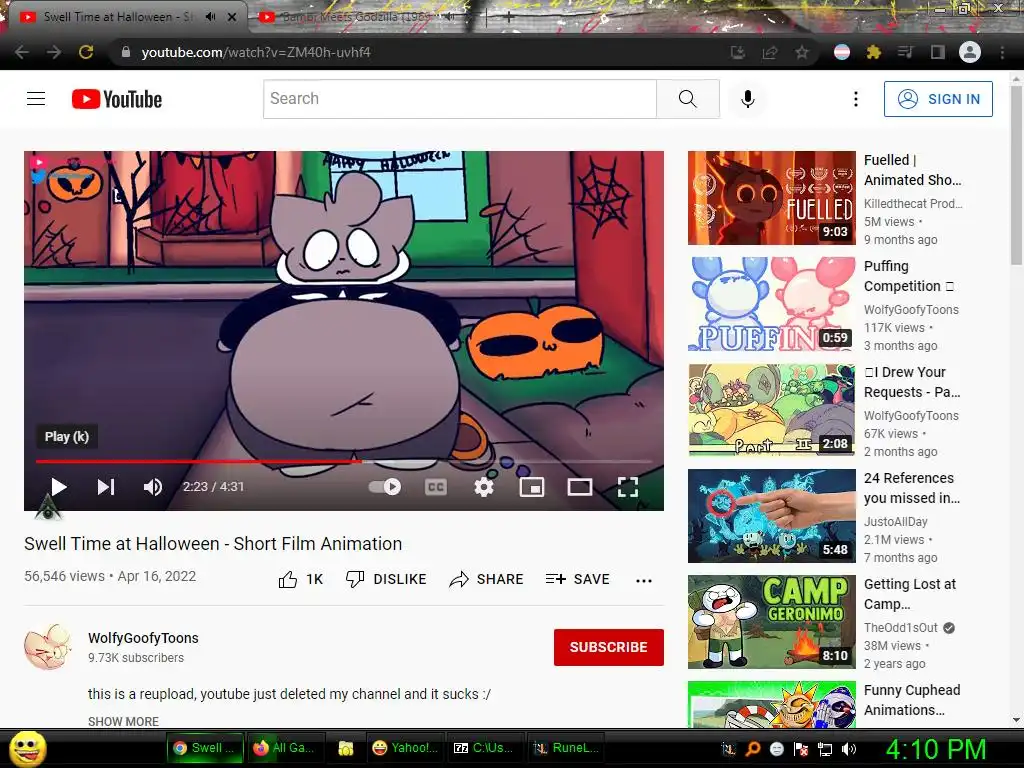Open the system tray search magnifier icon
Screen dimensions: 1024x768
point(752,749)
